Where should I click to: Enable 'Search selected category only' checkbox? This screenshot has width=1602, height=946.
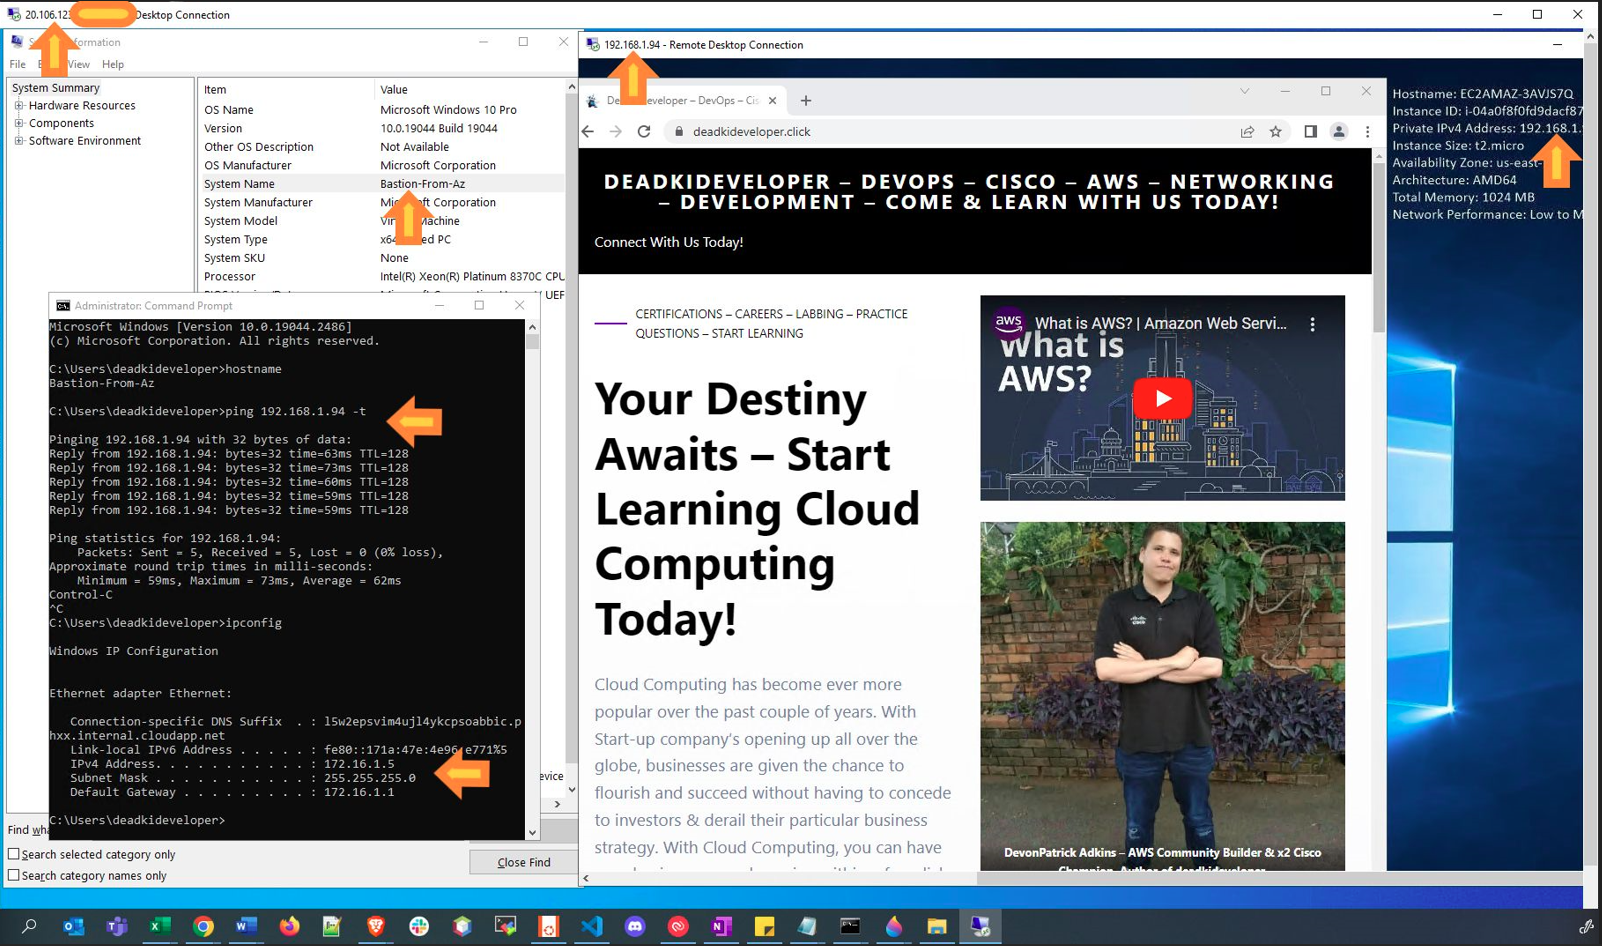(14, 854)
